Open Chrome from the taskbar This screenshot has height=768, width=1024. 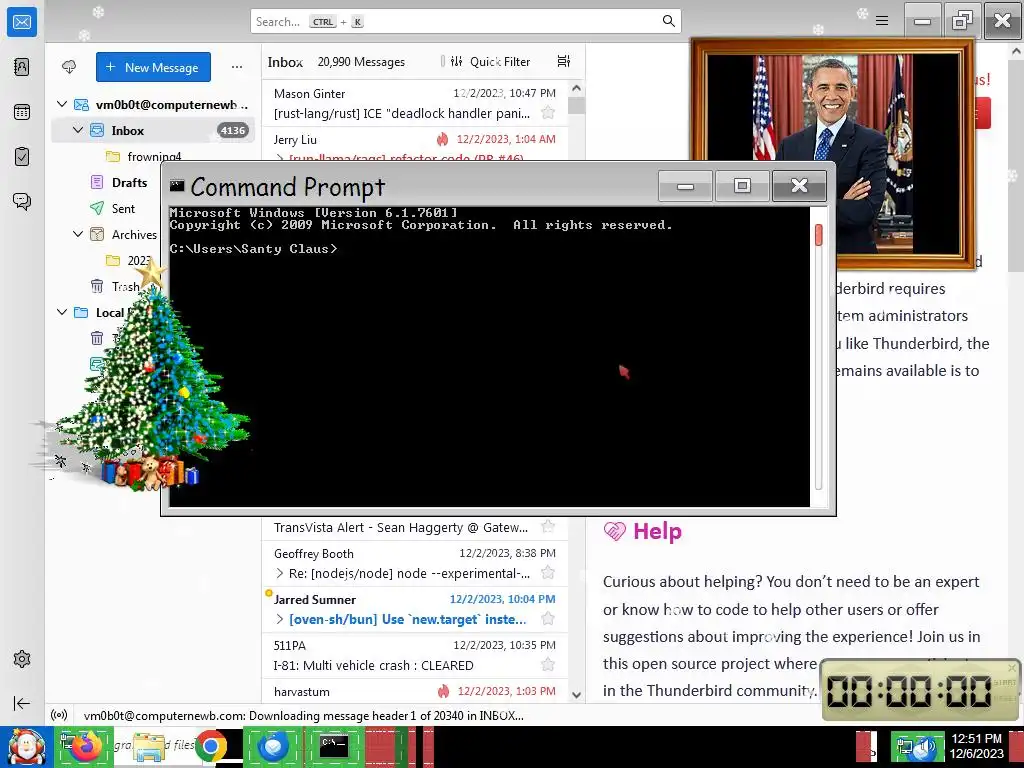point(210,746)
